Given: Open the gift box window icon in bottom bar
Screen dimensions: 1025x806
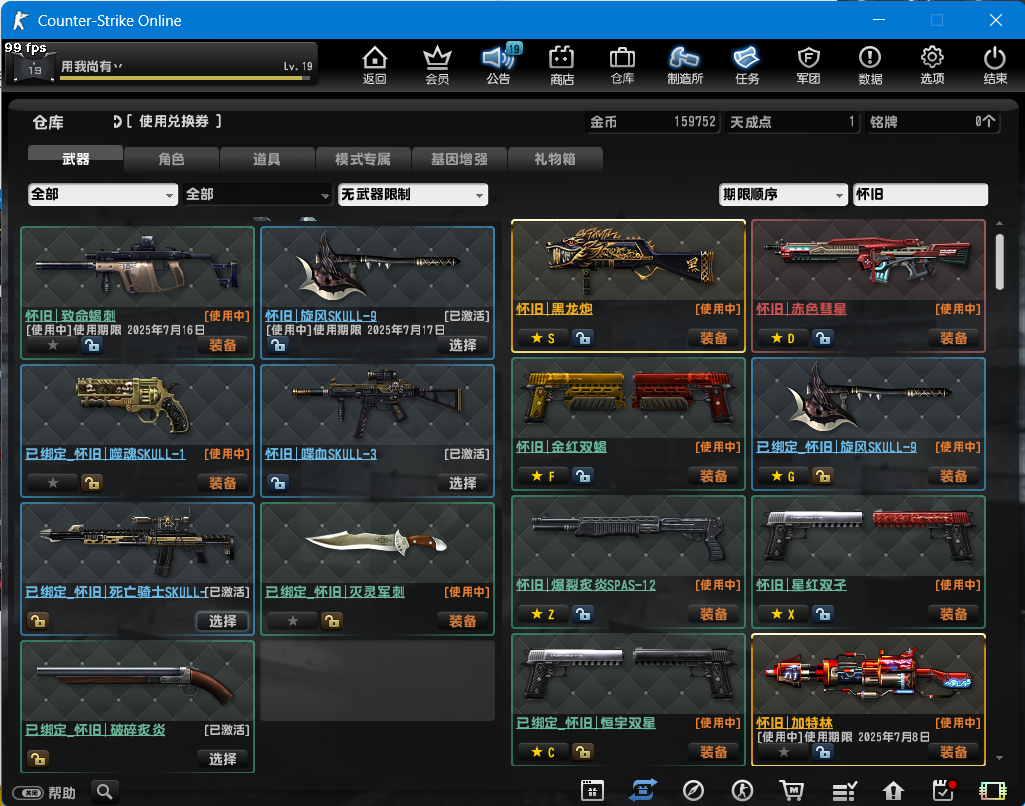Looking at the screenshot, I should coord(592,790).
